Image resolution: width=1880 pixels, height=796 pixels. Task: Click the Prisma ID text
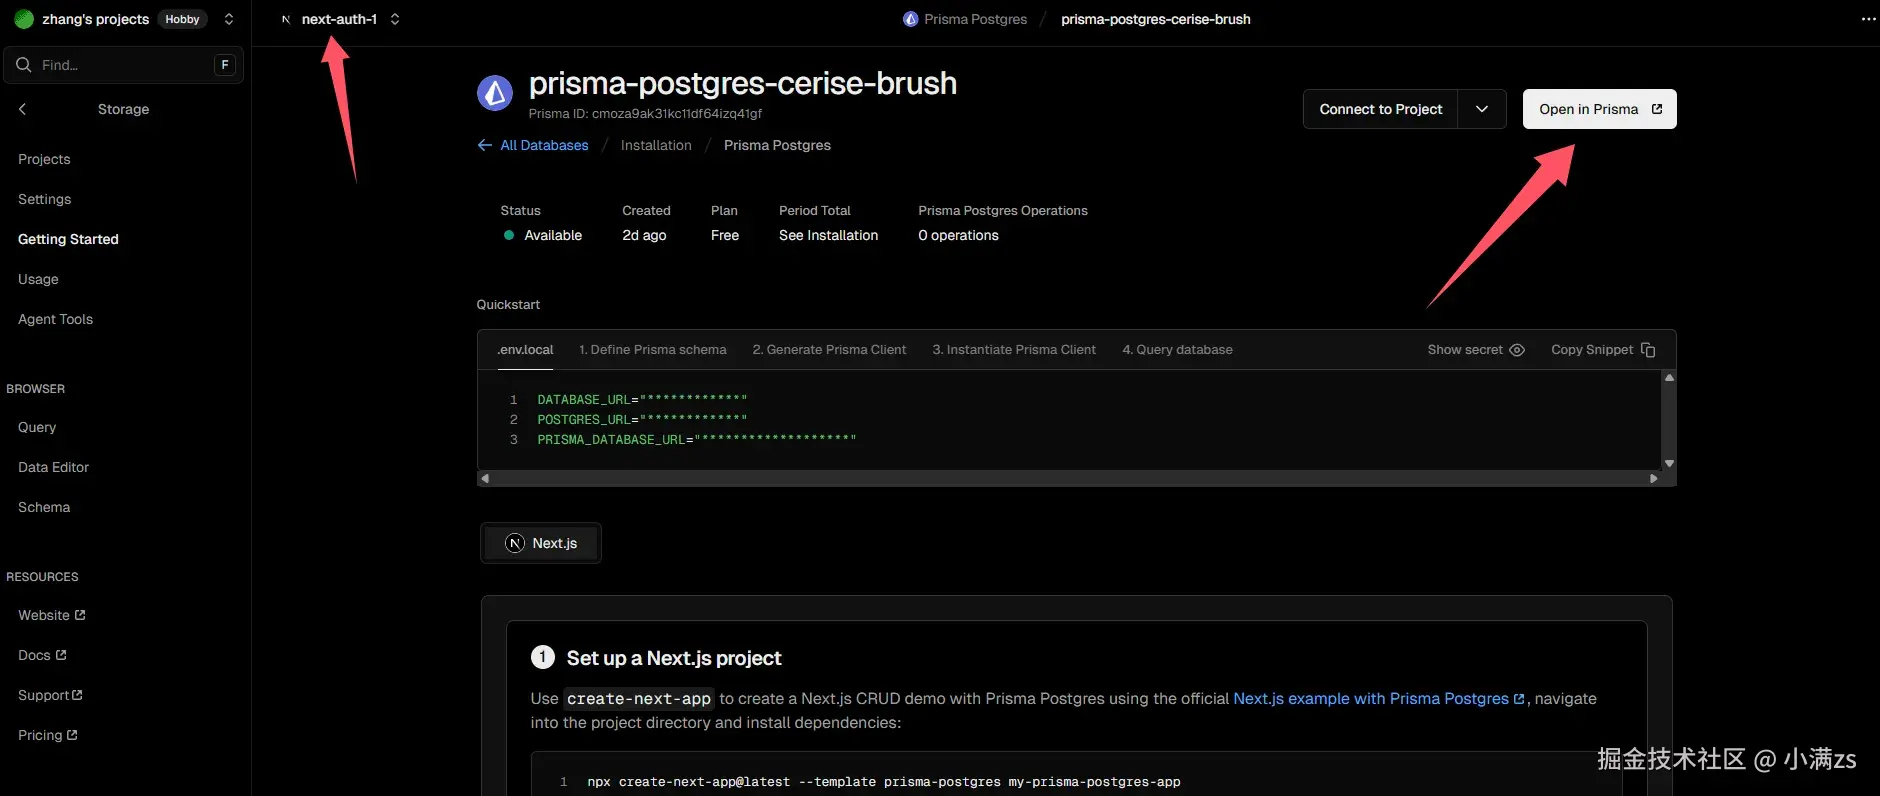(x=645, y=114)
